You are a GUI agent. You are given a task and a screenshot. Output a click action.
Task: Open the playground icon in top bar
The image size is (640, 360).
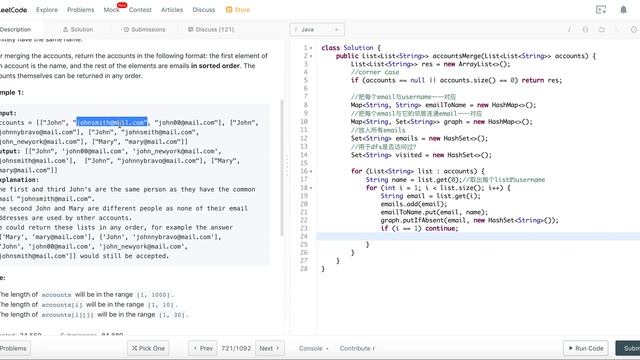tap(601, 10)
